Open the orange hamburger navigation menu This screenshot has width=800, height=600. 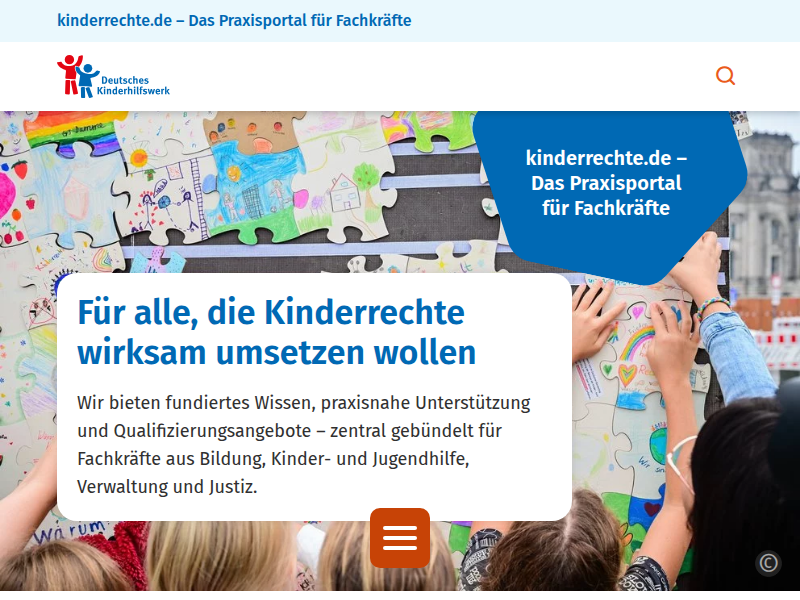[400, 538]
